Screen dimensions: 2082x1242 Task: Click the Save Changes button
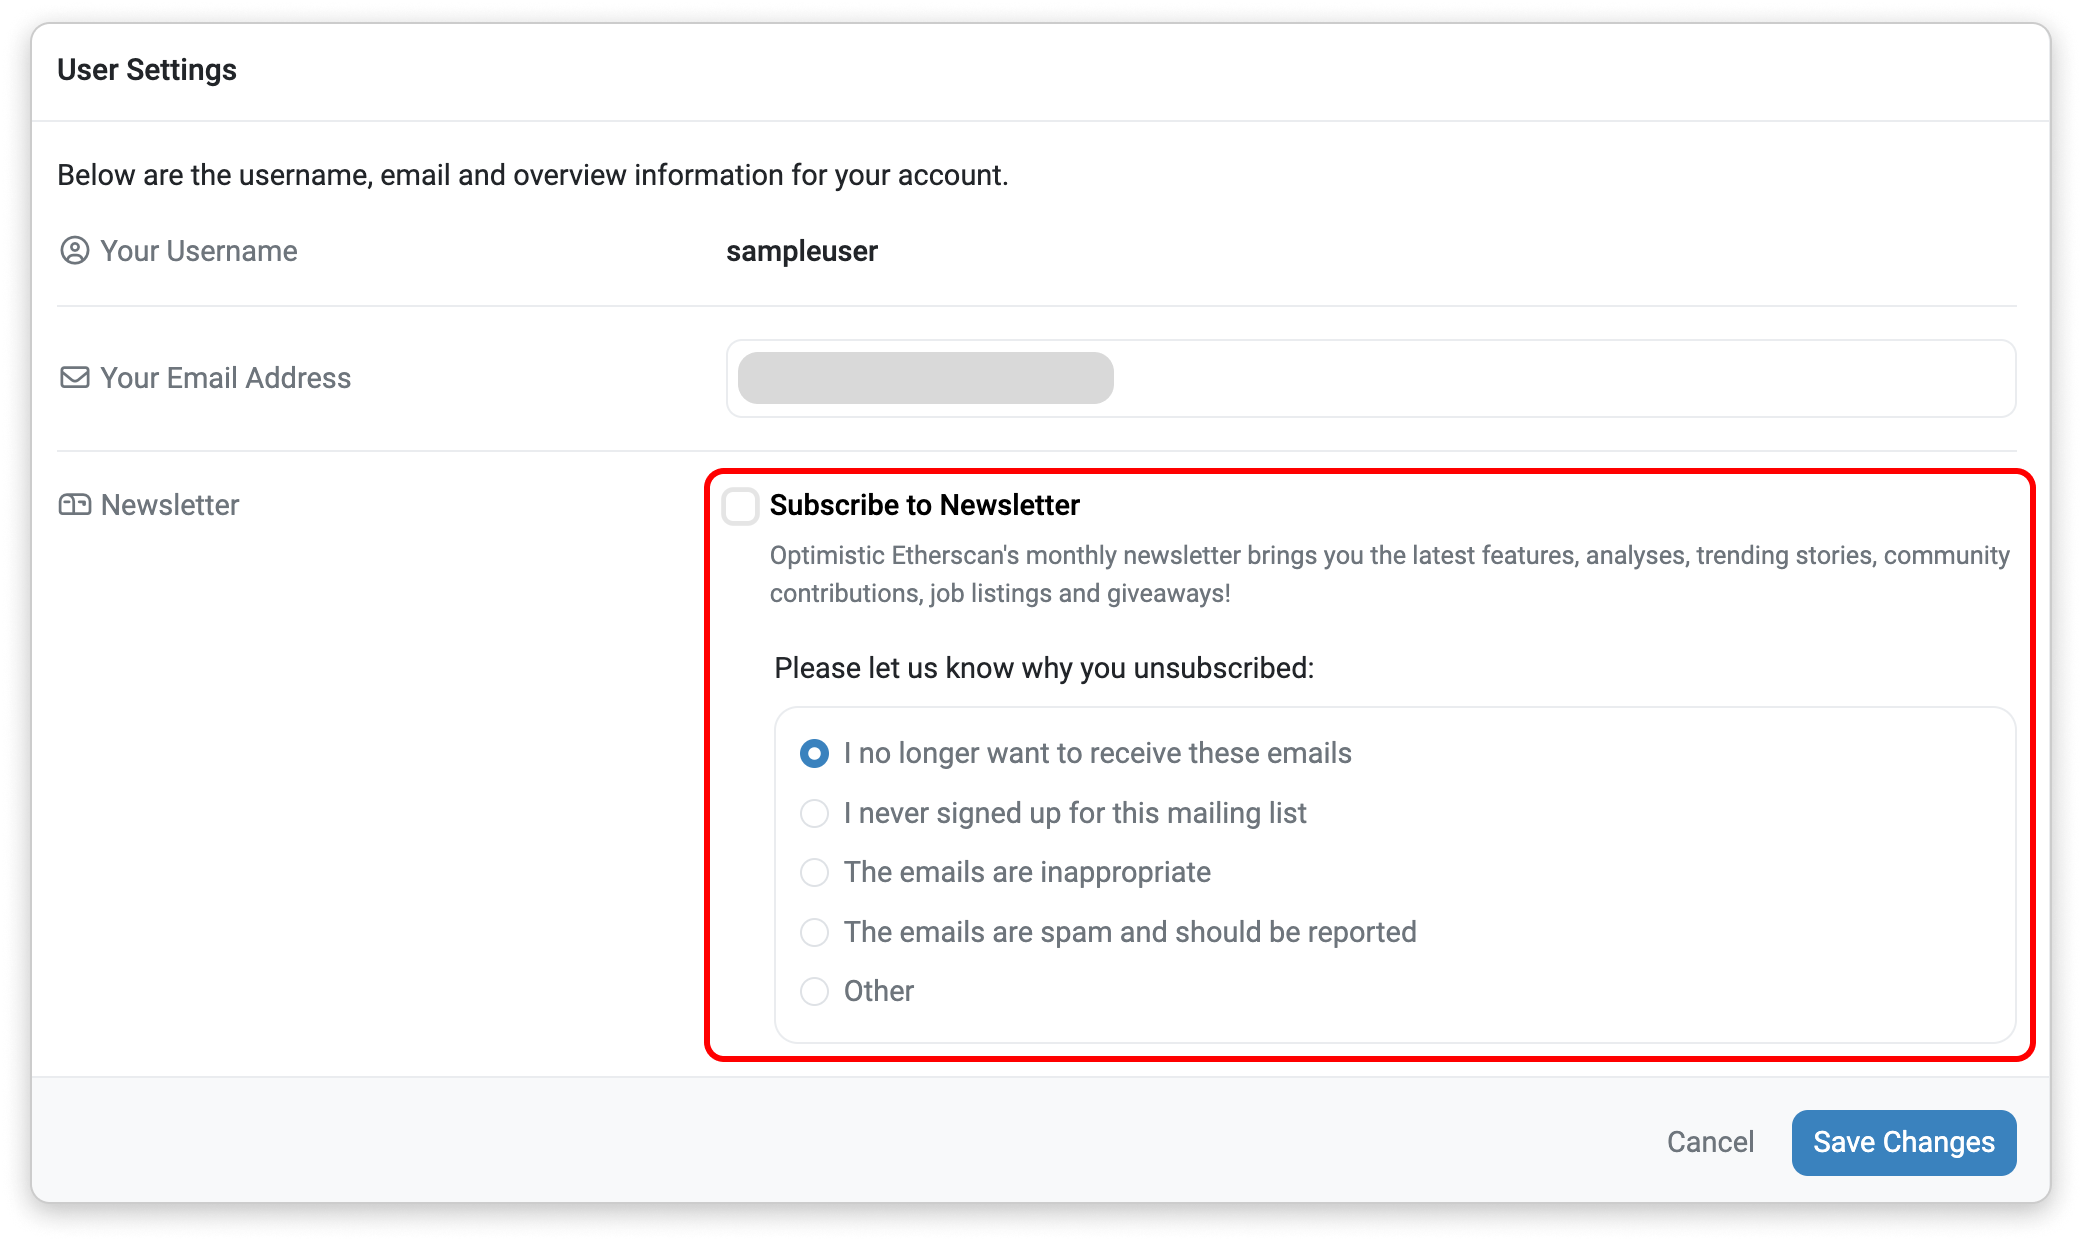(1904, 1142)
